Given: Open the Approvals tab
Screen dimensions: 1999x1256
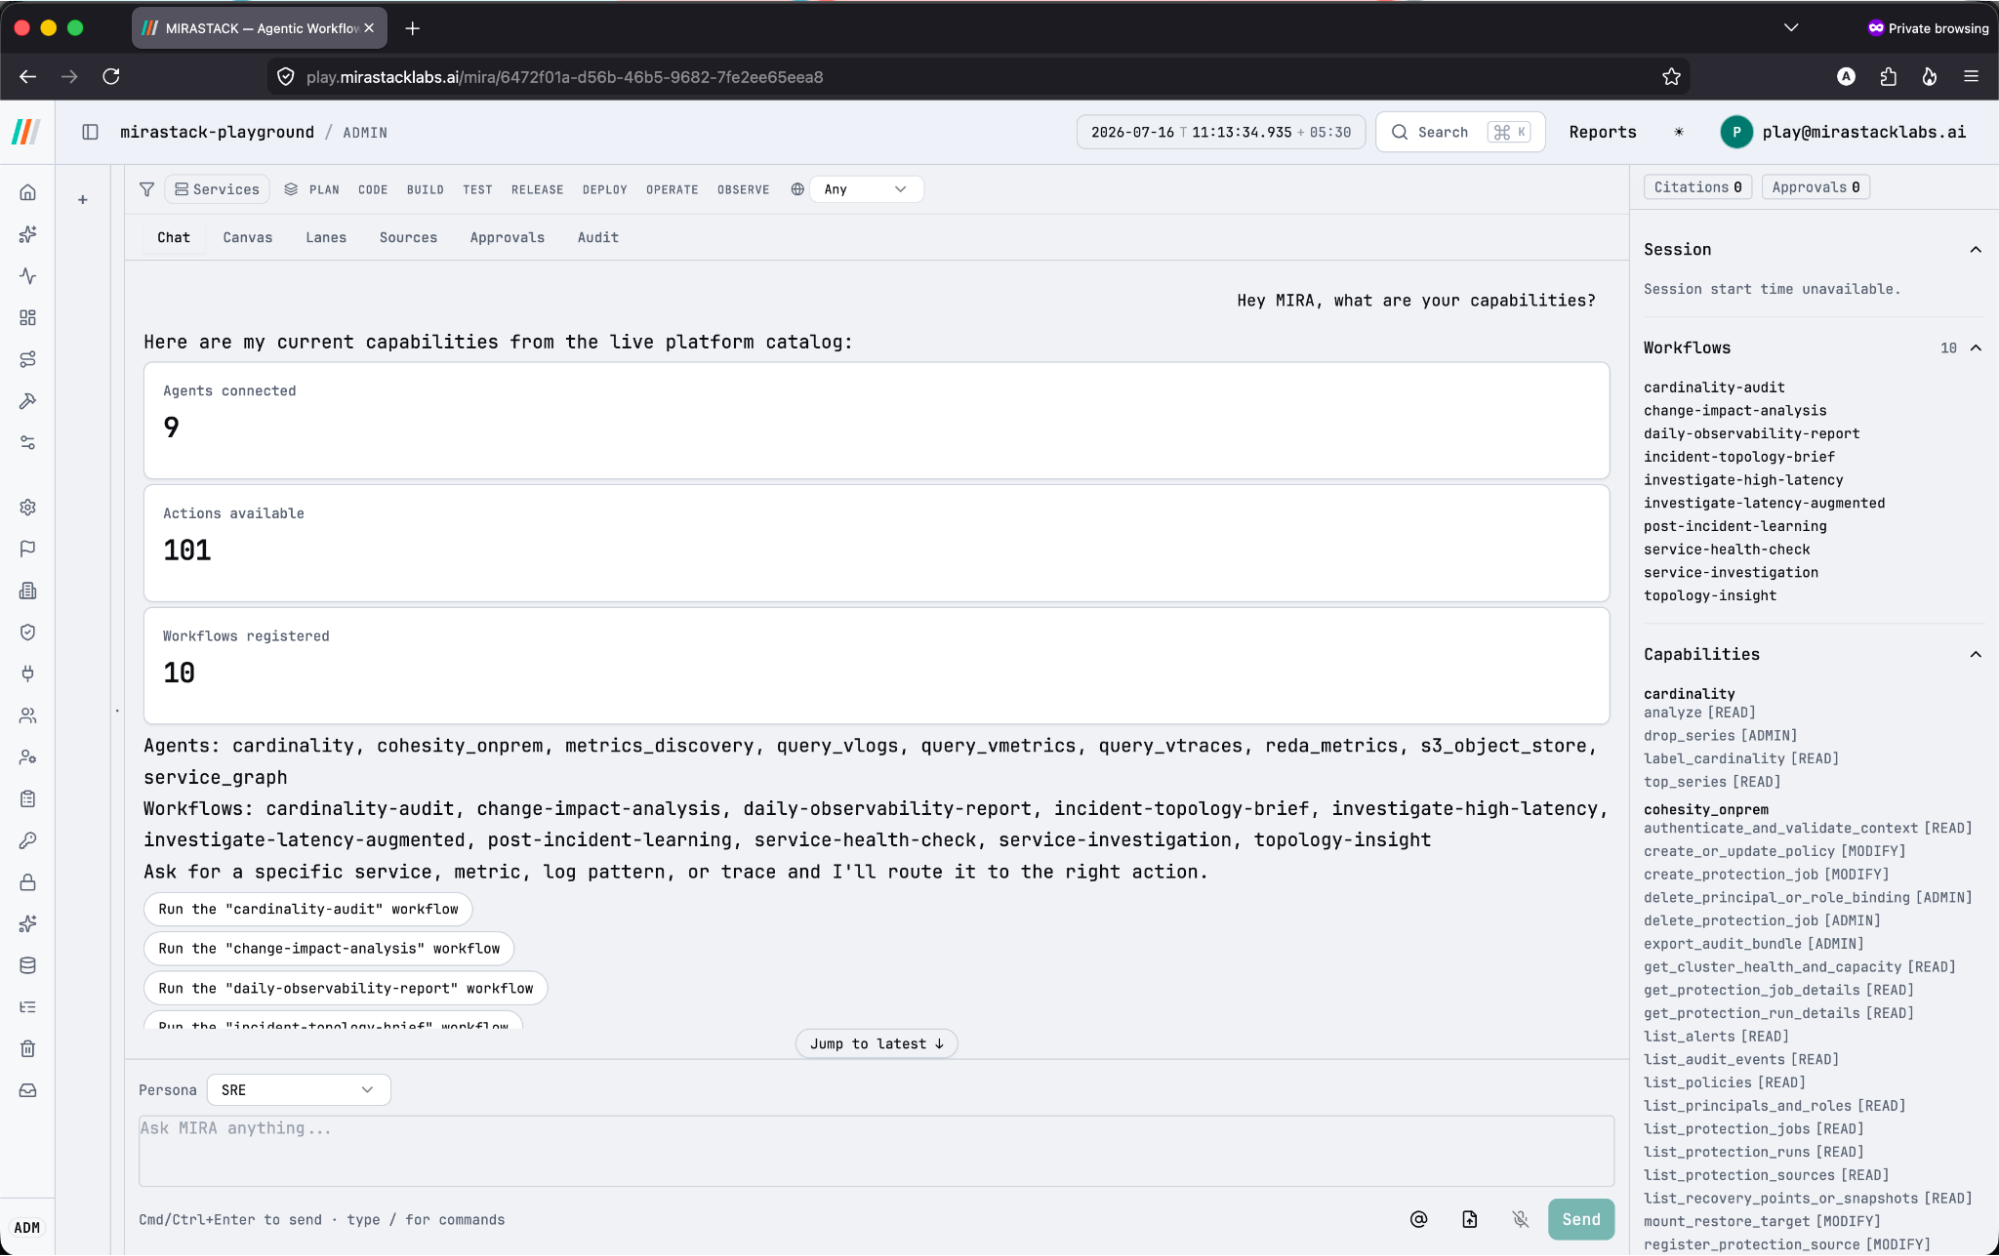Looking at the screenshot, I should point(507,237).
